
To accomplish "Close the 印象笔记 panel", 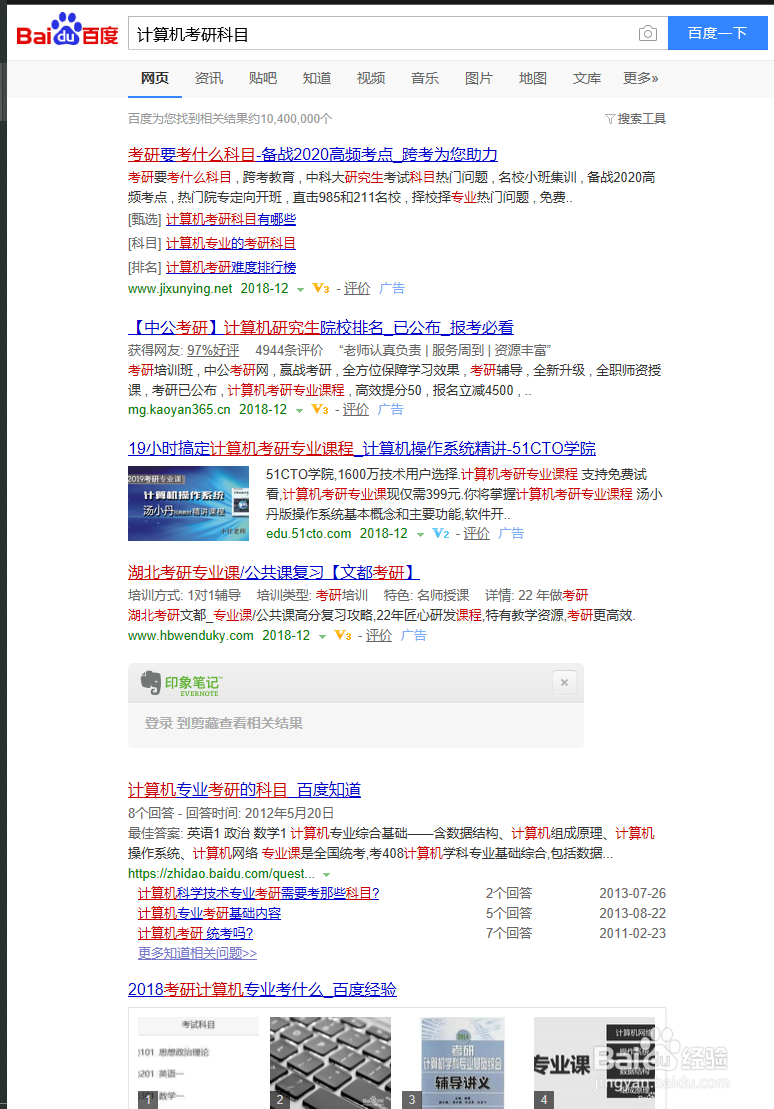I will click(564, 683).
